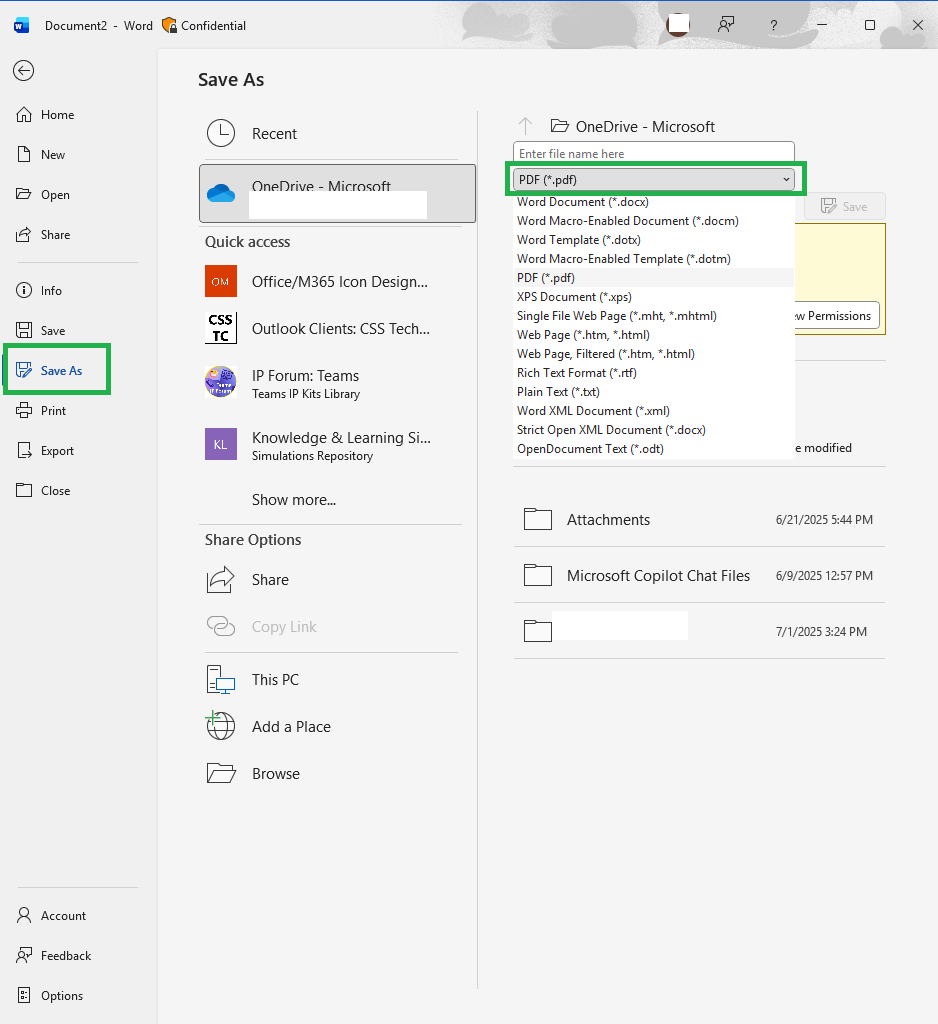Open the Print page
This screenshot has width=938, height=1024.
pos(41,411)
